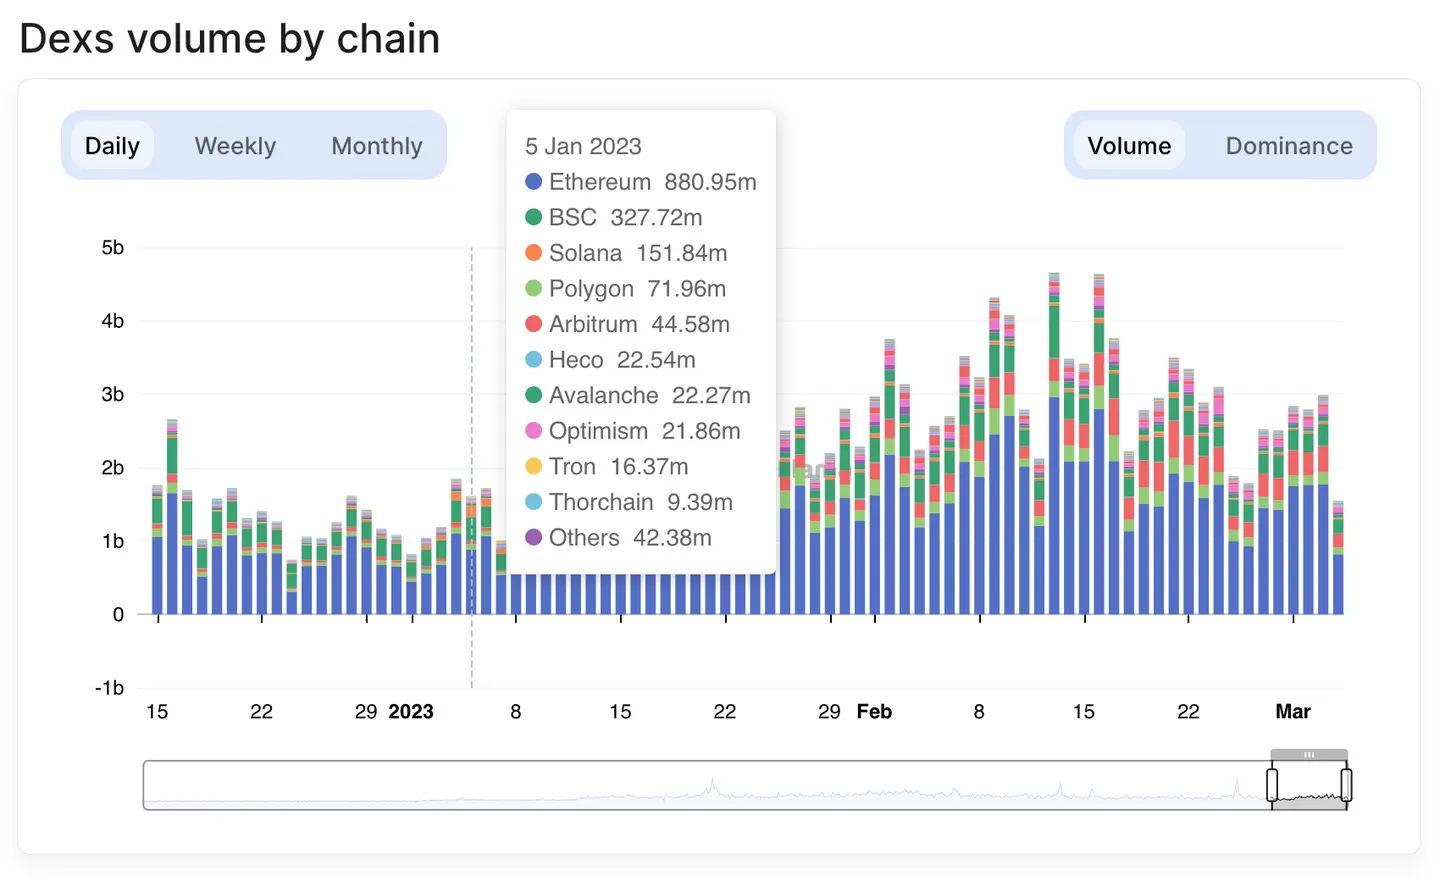1440x881 pixels.
Task: Click the red Arbitrum dot in tooltip
Action: [533, 324]
